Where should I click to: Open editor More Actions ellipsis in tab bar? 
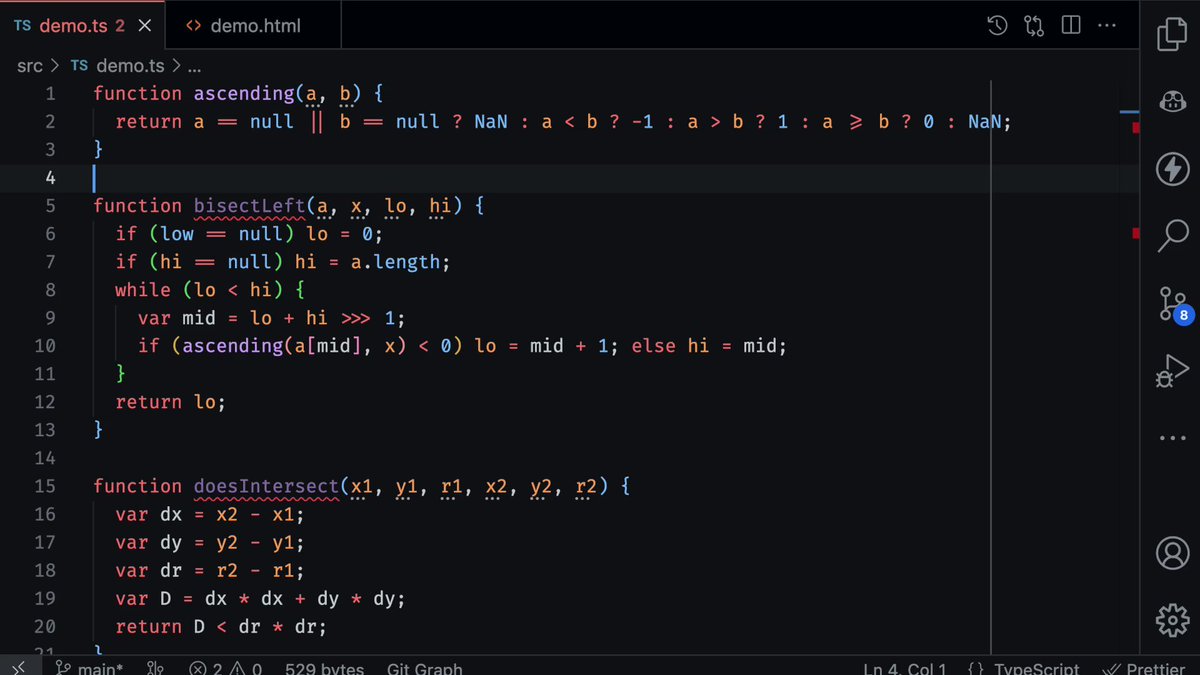1109,26
